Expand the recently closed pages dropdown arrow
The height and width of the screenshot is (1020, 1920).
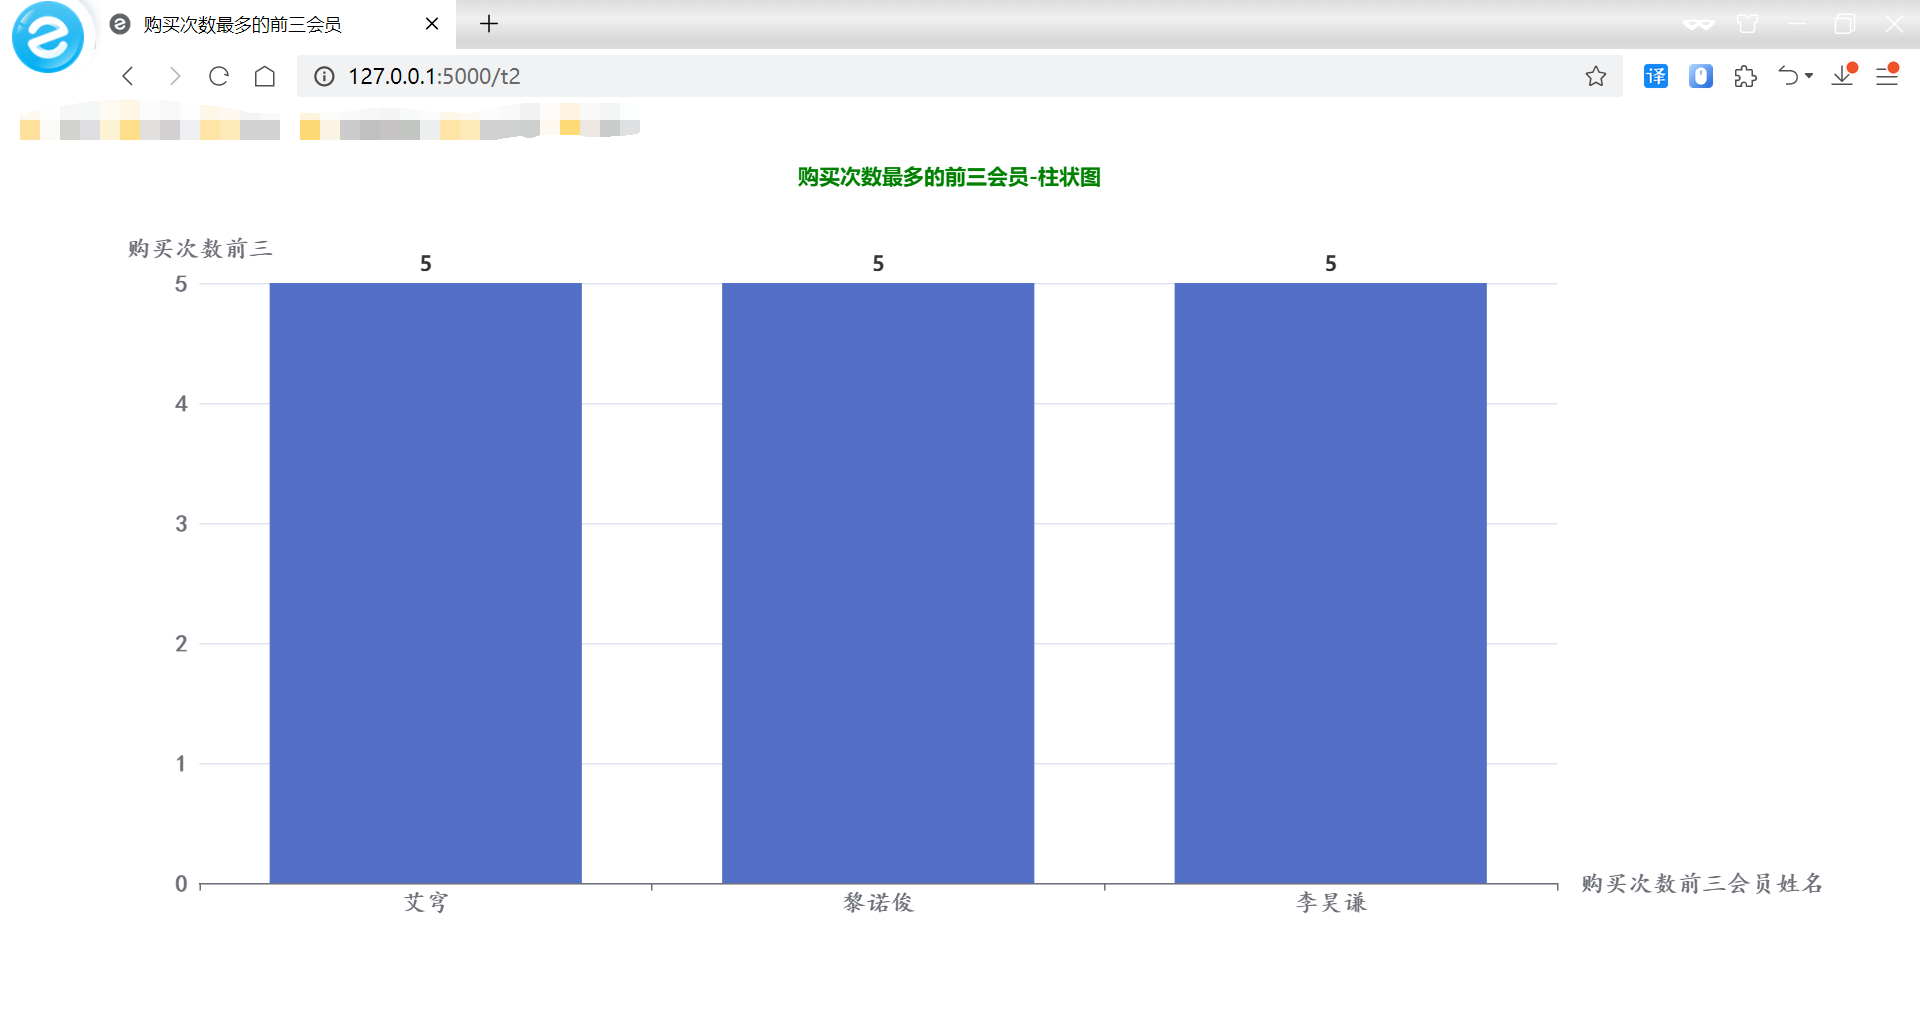coord(1810,75)
